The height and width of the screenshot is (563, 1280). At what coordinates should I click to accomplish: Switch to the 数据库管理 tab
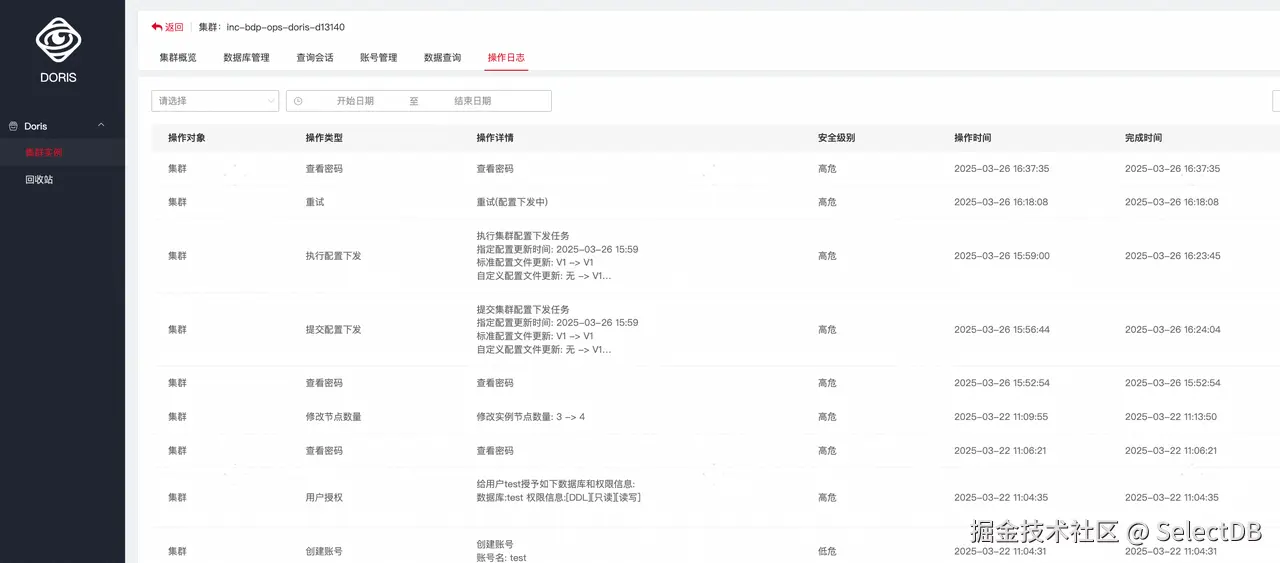[x=246, y=58]
